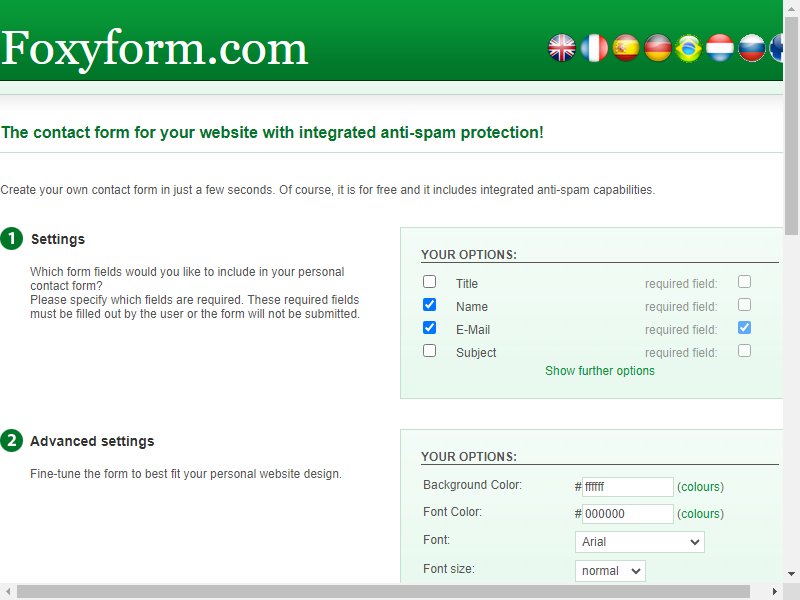Click the vertical scrollbar down arrow
This screenshot has width=800, height=600.
click(x=792, y=574)
